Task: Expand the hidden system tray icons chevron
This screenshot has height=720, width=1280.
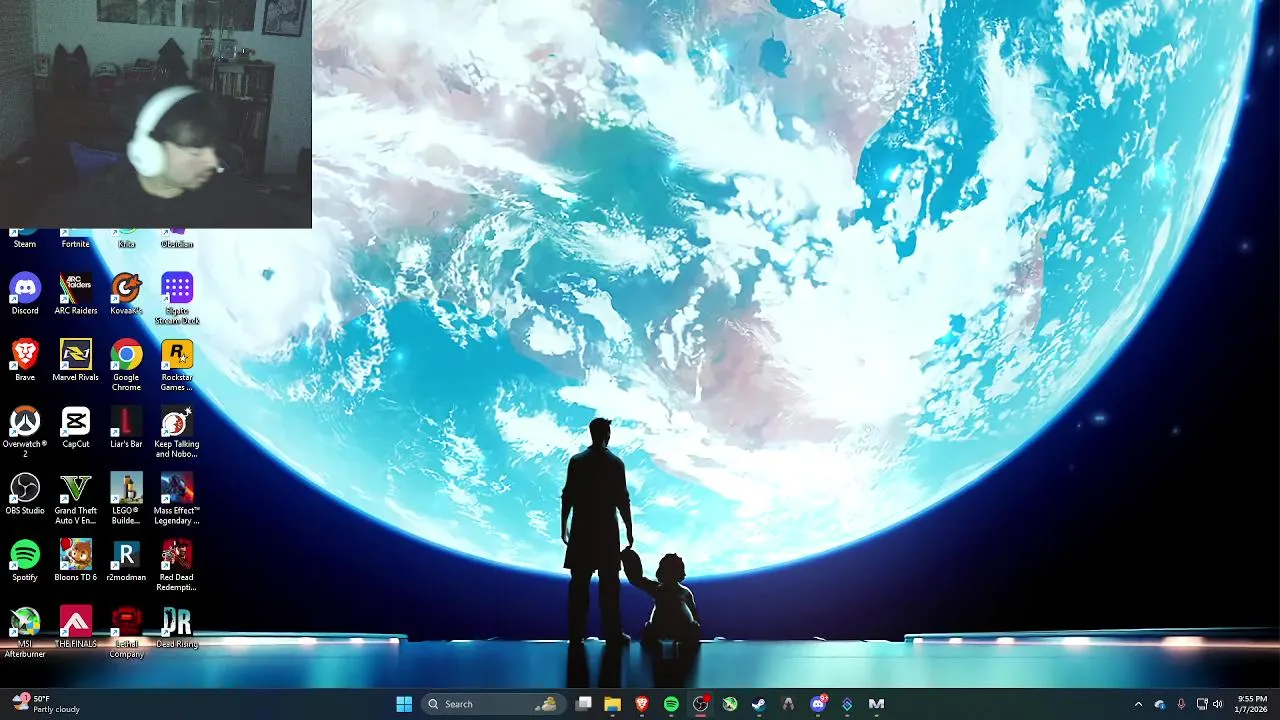Action: click(1138, 704)
